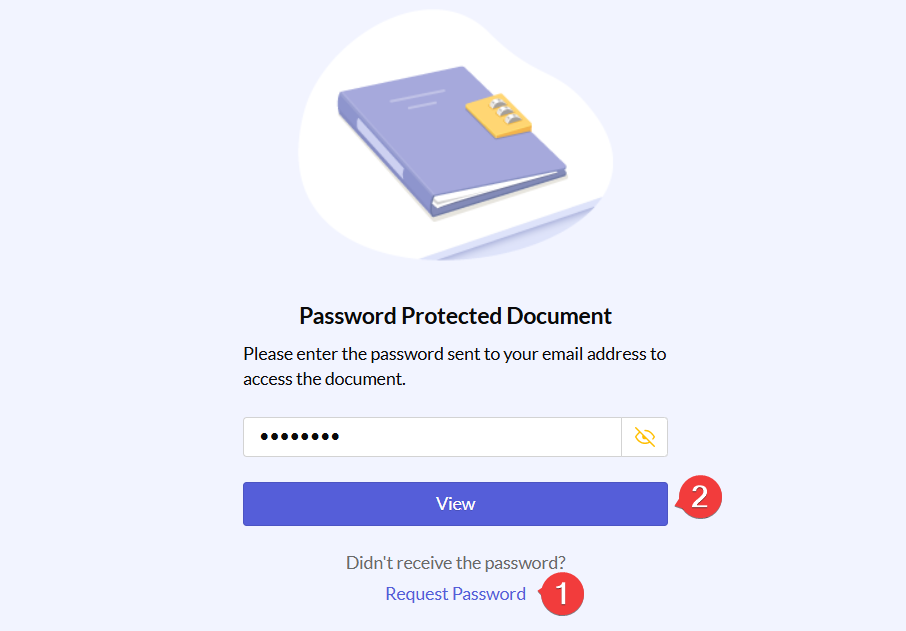The width and height of the screenshot is (906, 631).
Task: Click the masked password dots
Action: [299, 437]
